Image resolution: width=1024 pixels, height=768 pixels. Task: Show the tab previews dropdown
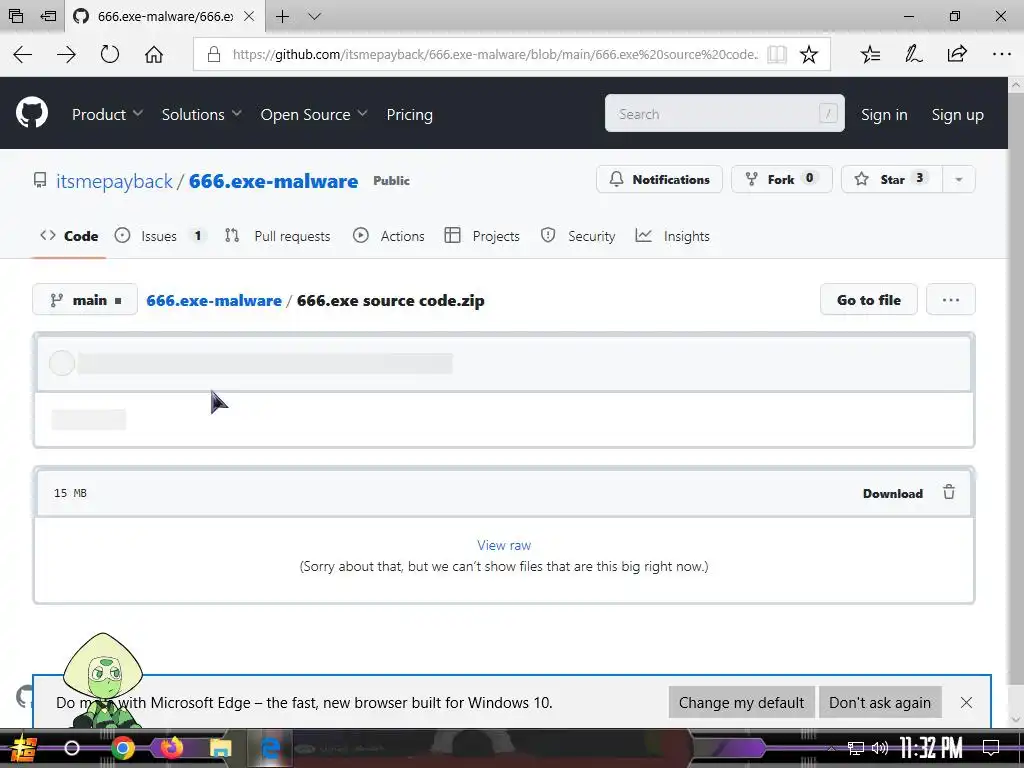[x=314, y=16]
